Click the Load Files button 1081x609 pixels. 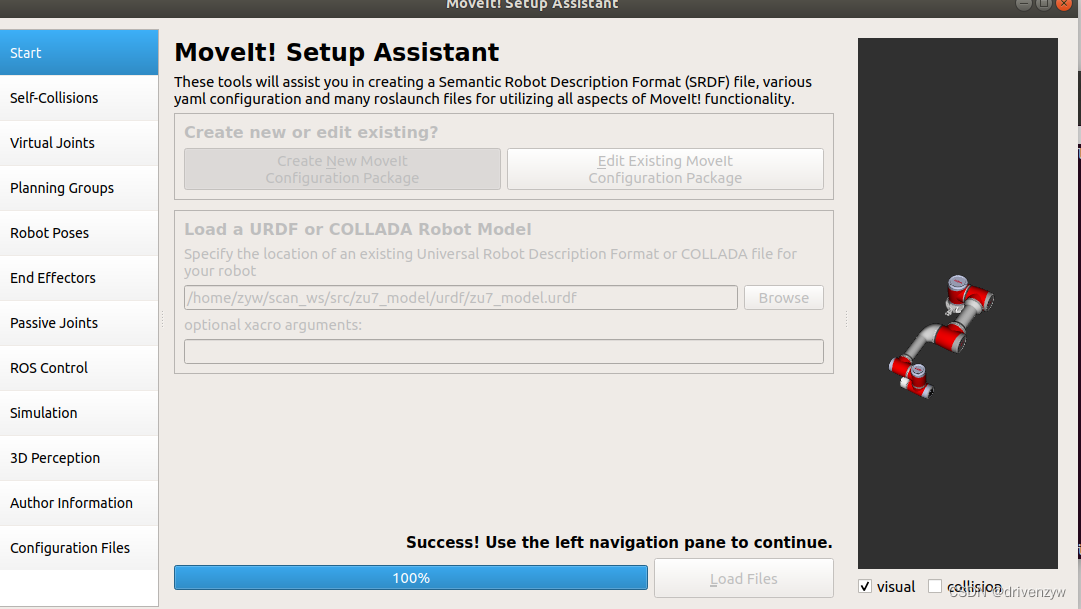coord(744,579)
